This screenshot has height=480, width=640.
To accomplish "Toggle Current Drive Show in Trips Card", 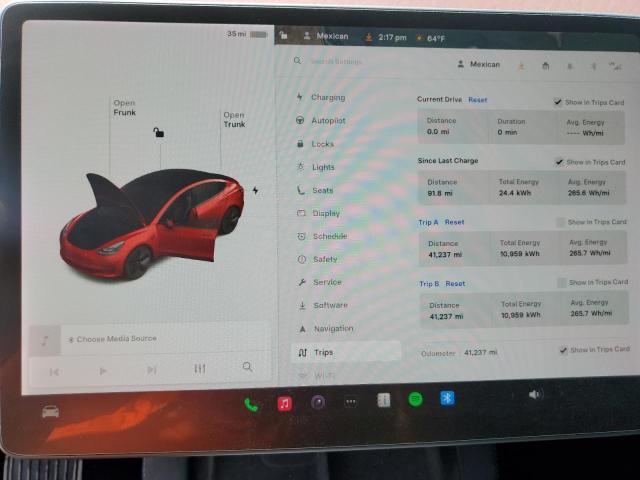I will 558,102.
